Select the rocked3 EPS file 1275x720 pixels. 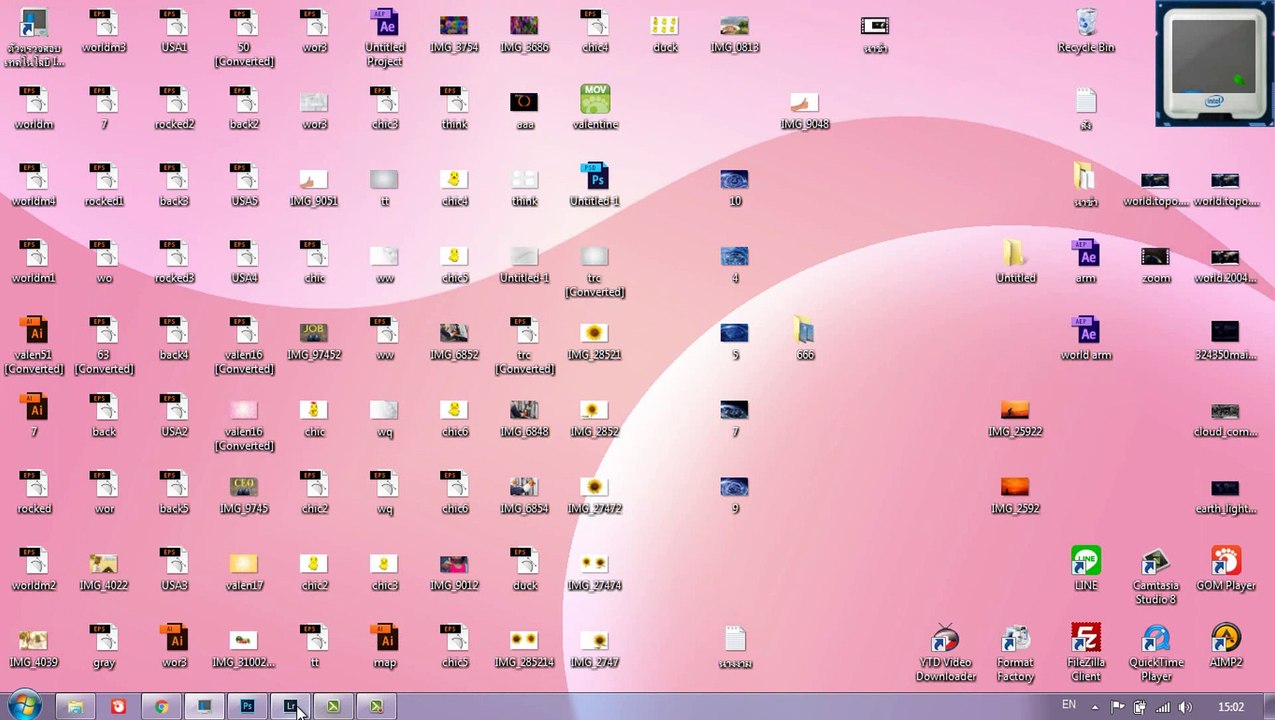pyautogui.click(x=174, y=261)
